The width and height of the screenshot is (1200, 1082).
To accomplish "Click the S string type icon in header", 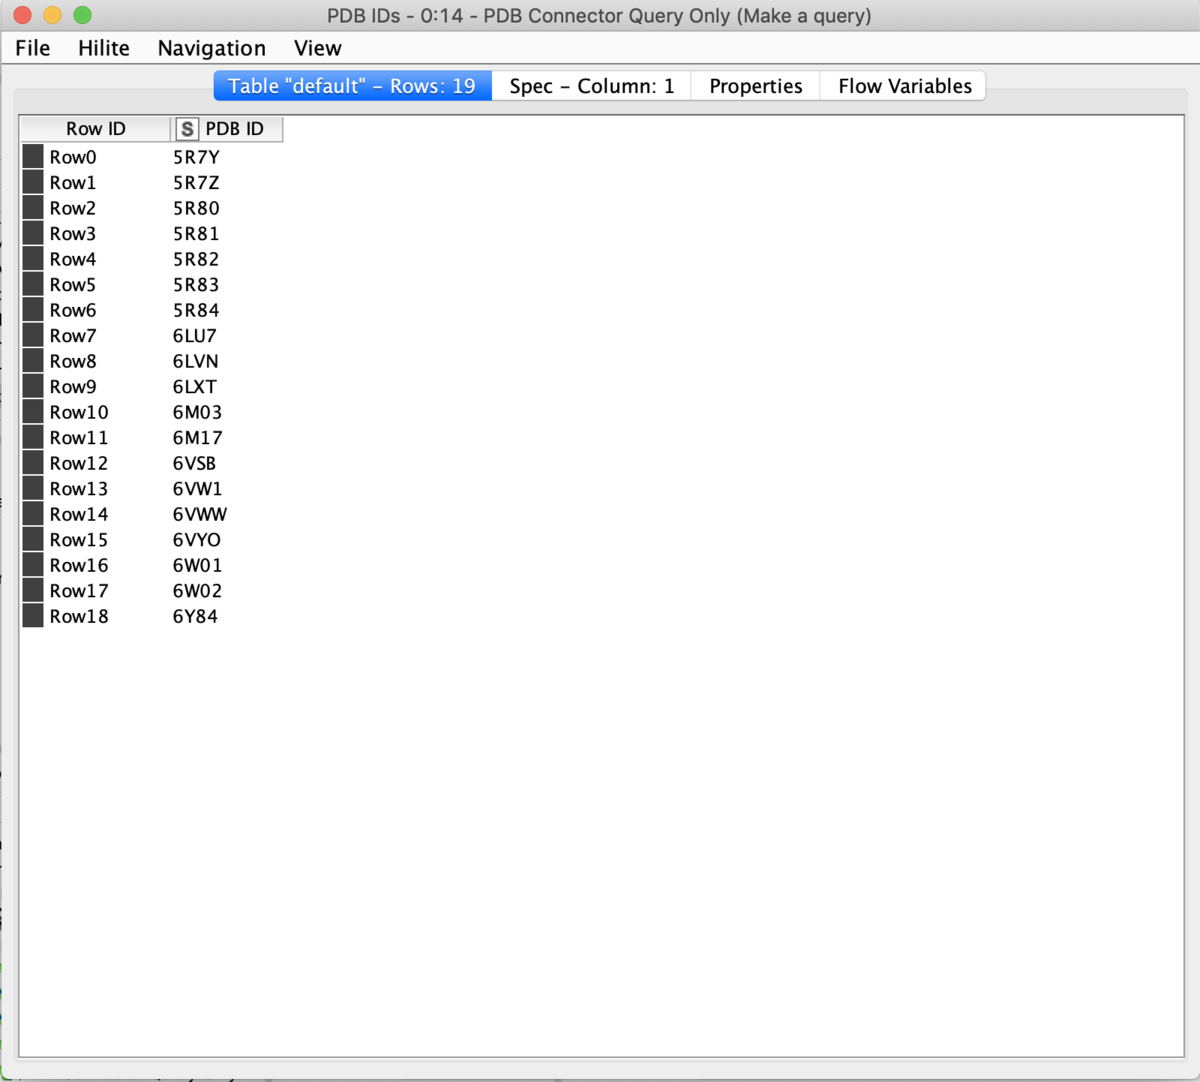I will [187, 129].
